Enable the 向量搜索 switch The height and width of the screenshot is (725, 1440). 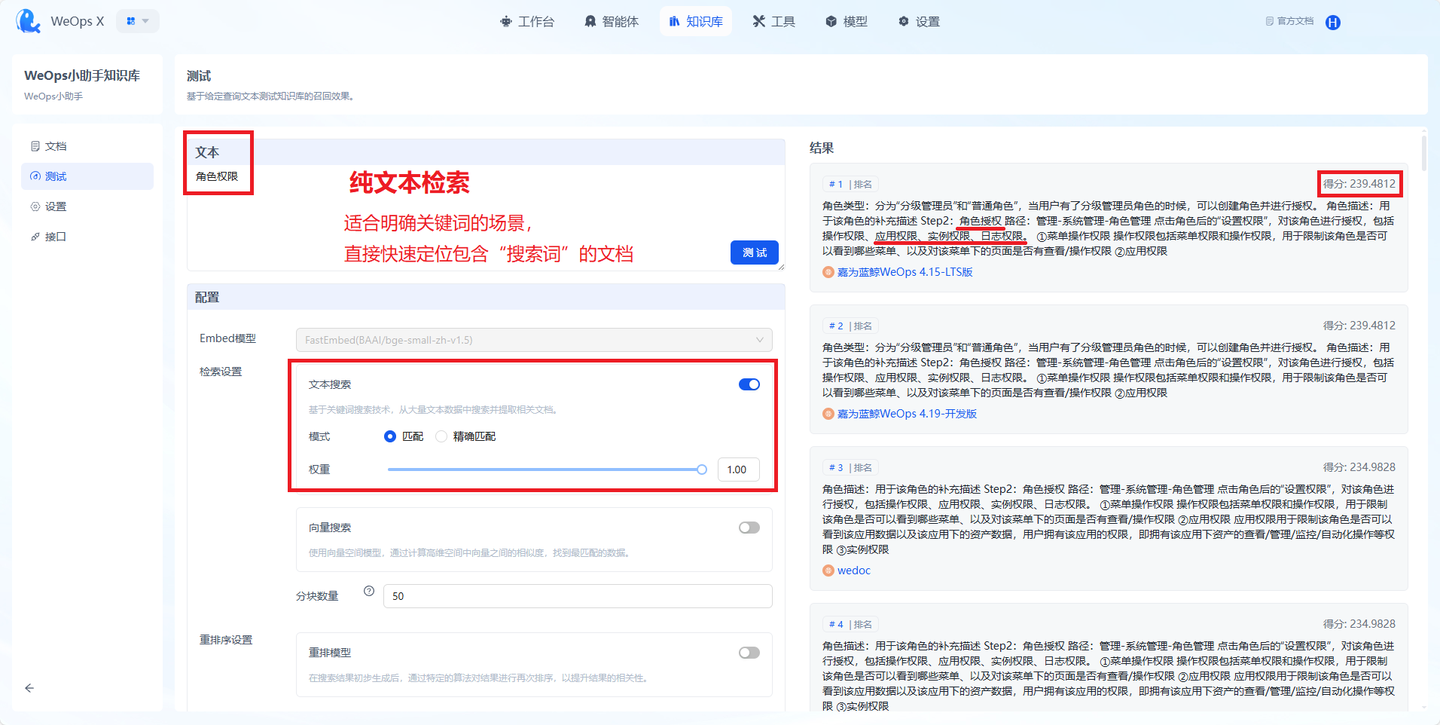click(749, 527)
